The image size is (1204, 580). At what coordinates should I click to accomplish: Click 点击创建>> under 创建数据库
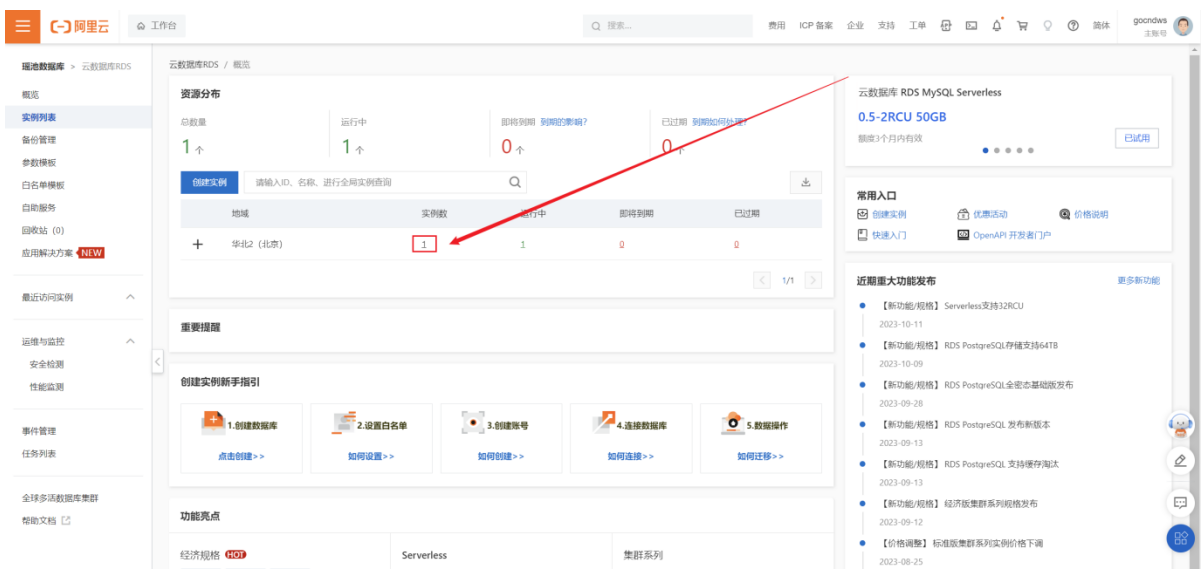[241, 457]
